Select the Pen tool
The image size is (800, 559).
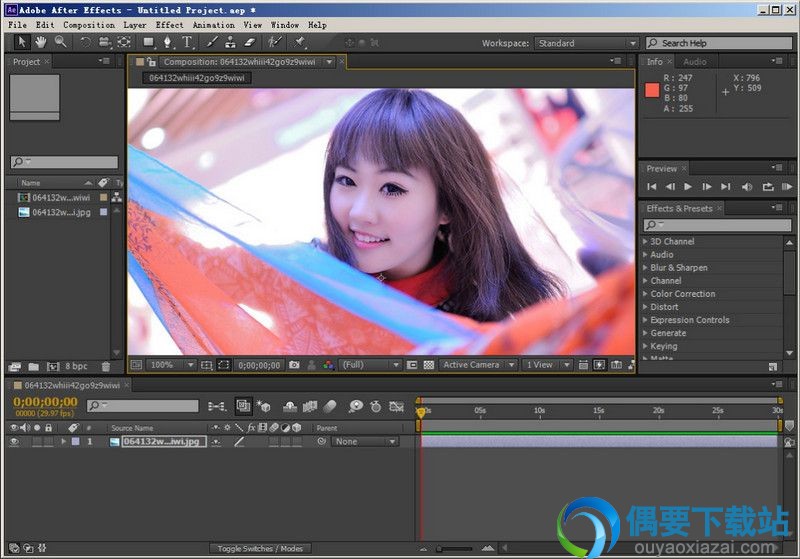point(167,42)
